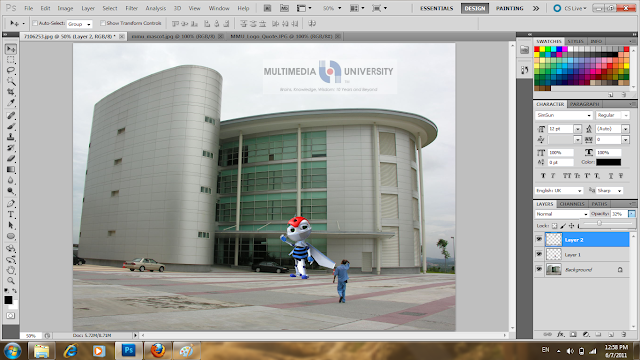Select the Pen tool
640x360 pixels.
(11, 203)
